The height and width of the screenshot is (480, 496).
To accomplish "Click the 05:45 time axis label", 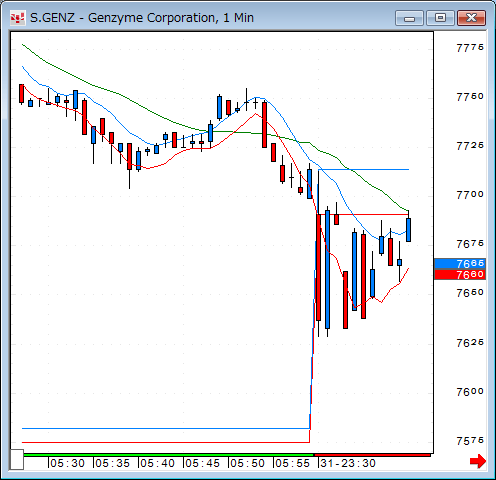I will pos(202,463).
